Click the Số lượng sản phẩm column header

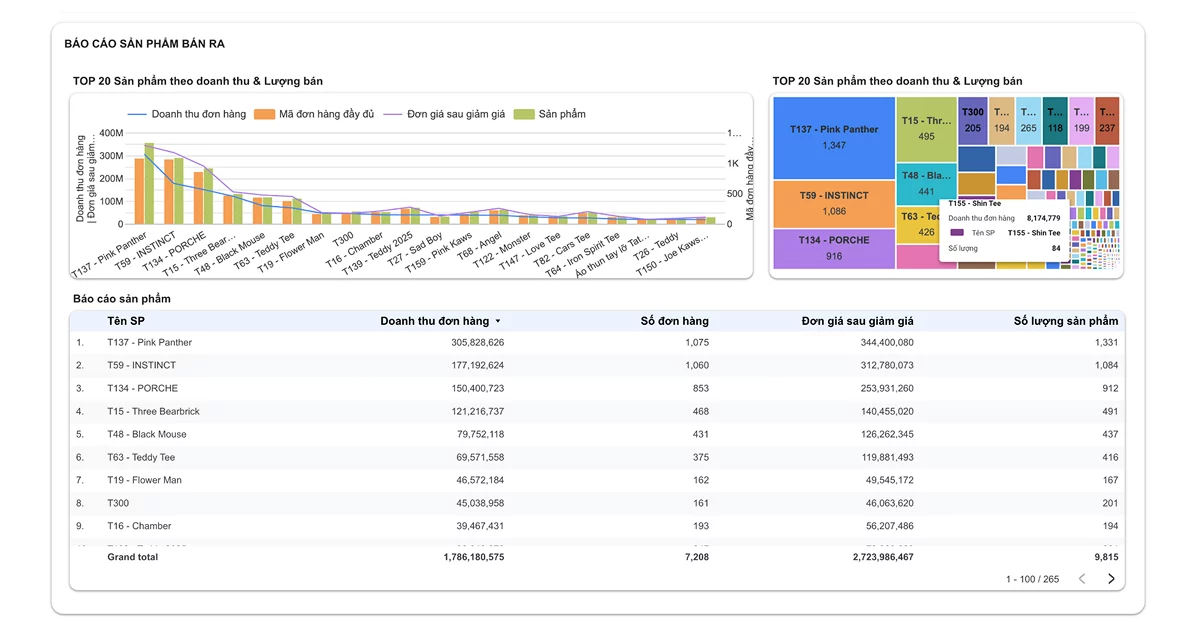point(1066,321)
